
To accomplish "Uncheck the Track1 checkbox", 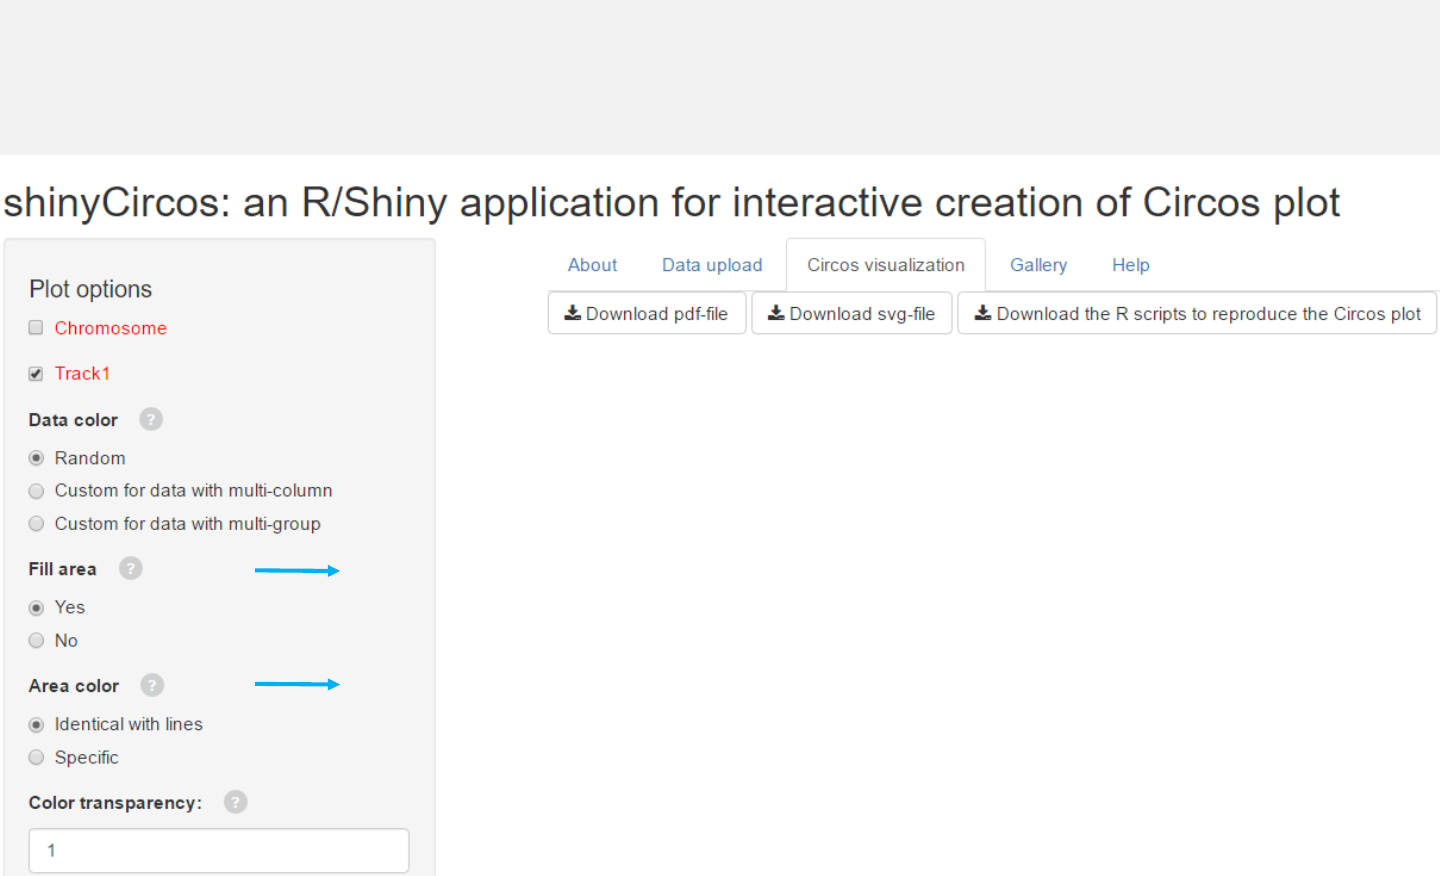I will tap(36, 373).
